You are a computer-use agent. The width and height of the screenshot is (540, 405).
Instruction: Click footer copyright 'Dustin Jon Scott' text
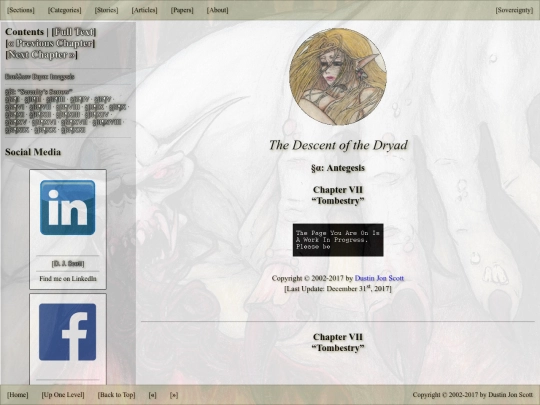coord(510,395)
